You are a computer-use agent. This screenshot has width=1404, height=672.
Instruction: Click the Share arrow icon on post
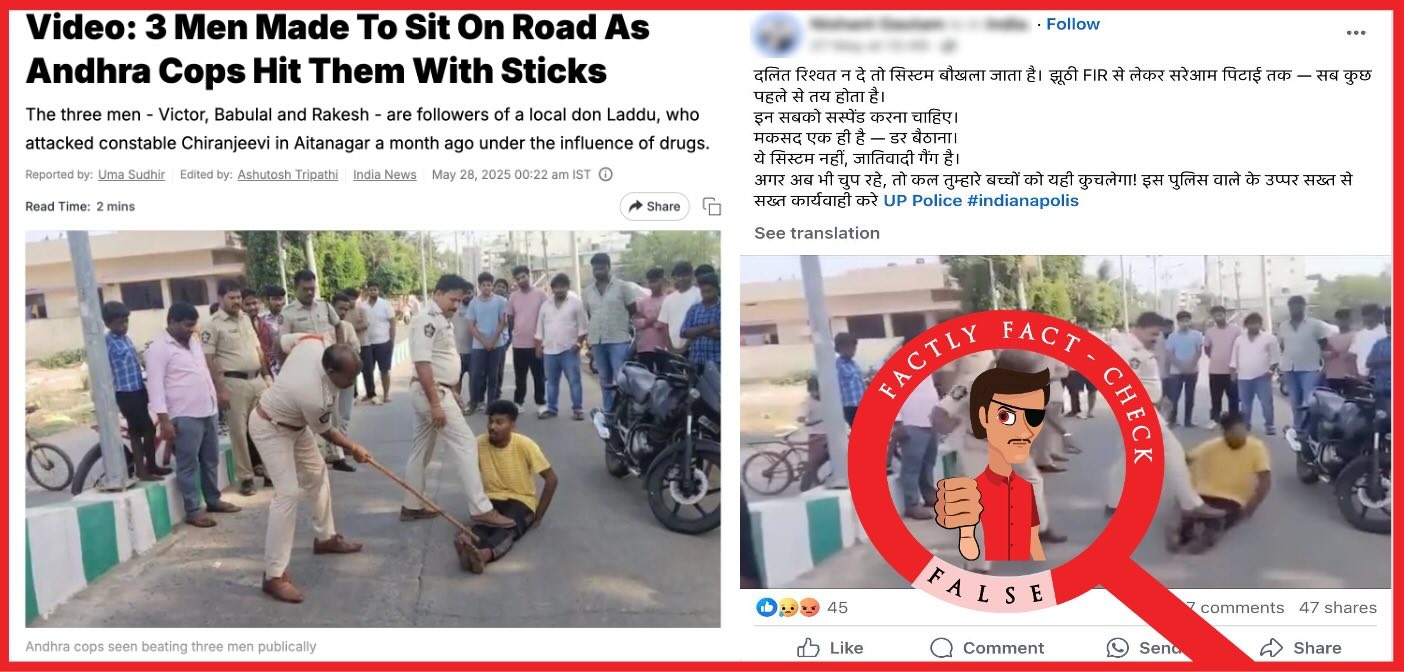1272,648
